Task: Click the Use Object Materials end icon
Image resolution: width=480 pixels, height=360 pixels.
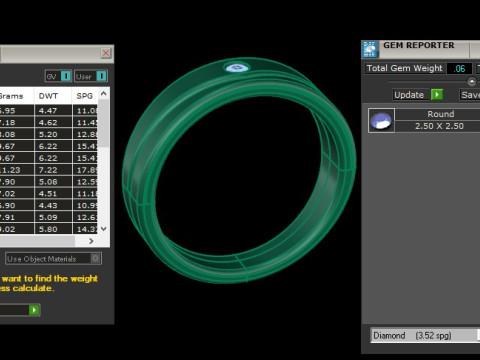Action: pos(95,258)
